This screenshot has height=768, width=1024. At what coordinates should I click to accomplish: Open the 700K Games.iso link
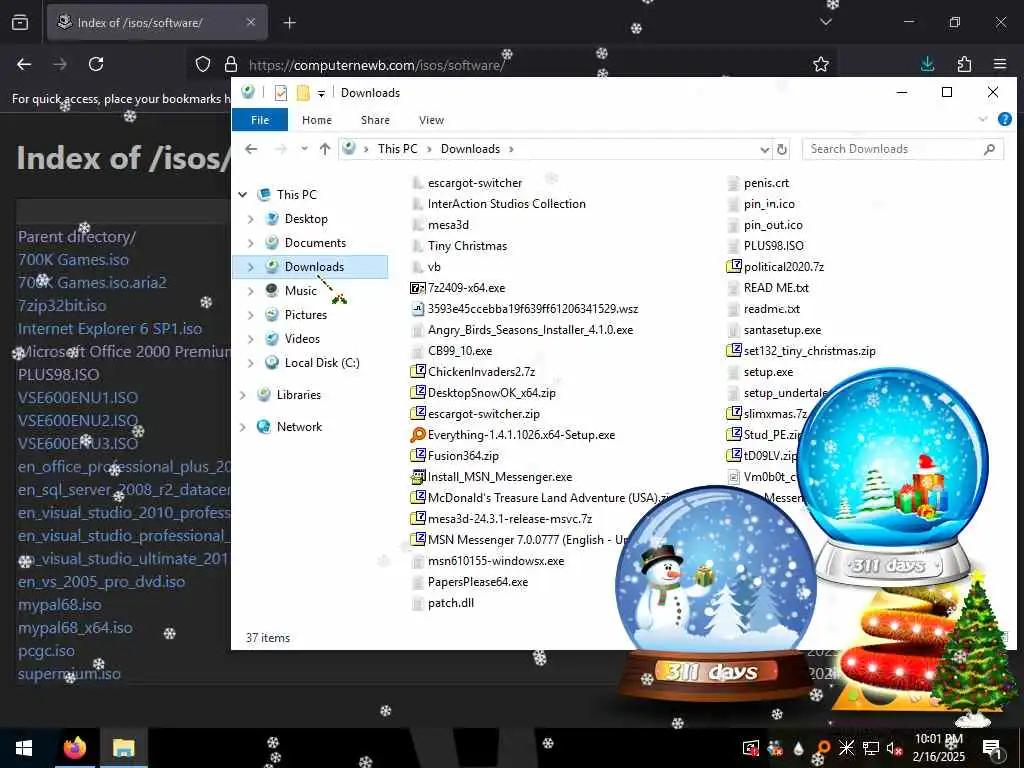(73, 260)
